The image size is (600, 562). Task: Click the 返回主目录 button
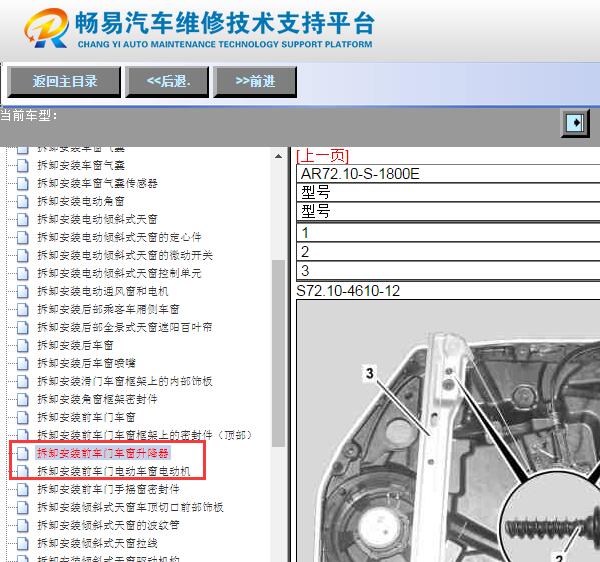pos(64,81)
